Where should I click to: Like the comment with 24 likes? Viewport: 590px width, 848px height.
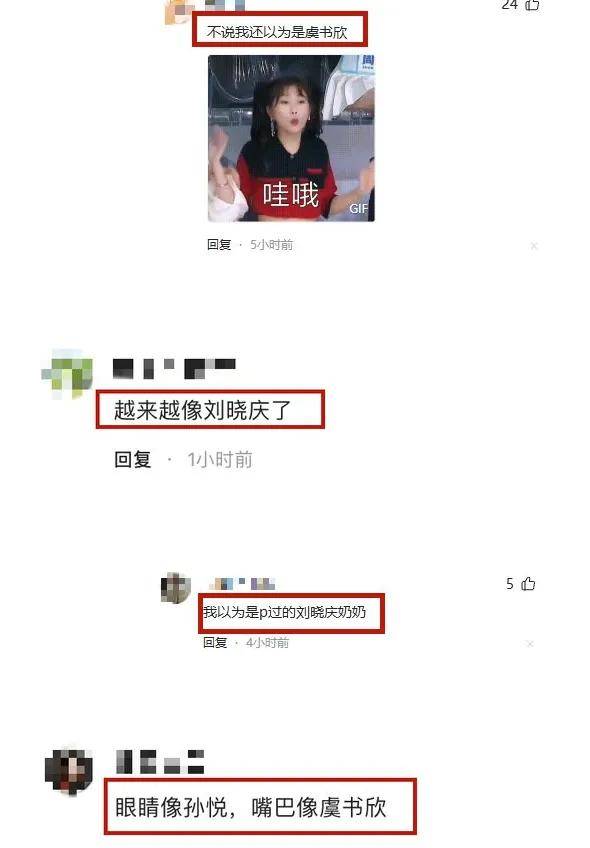pos(532,5)
